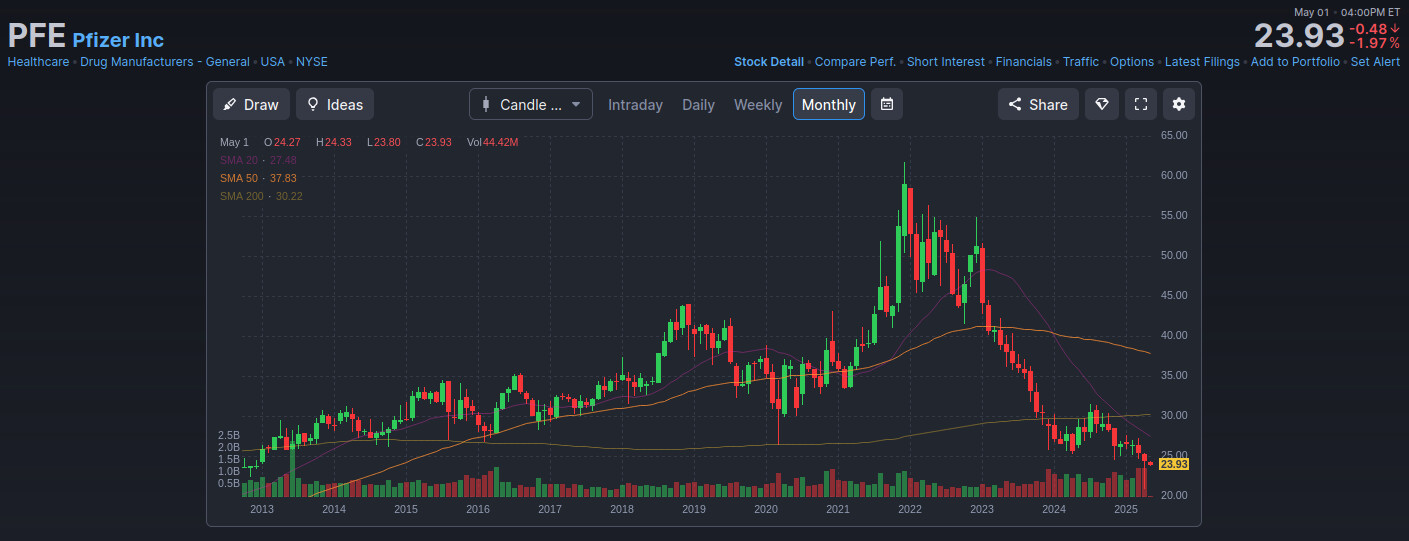Click the diamond premium icon
This screenshot has height=541, width=1409.
pyautogui.click(x=1101, y=104)
